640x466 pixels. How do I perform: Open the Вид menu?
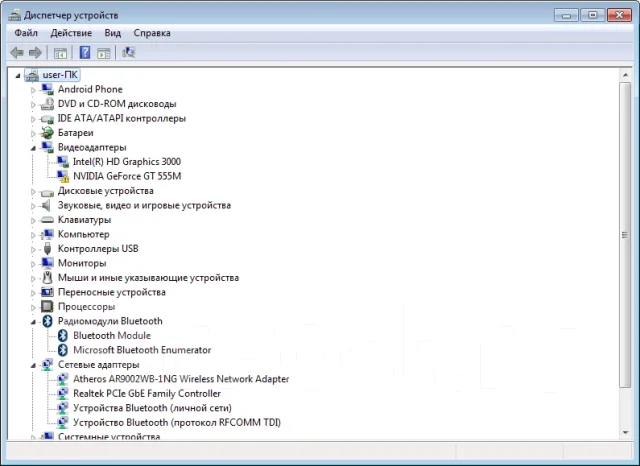(x=113, y=33)
